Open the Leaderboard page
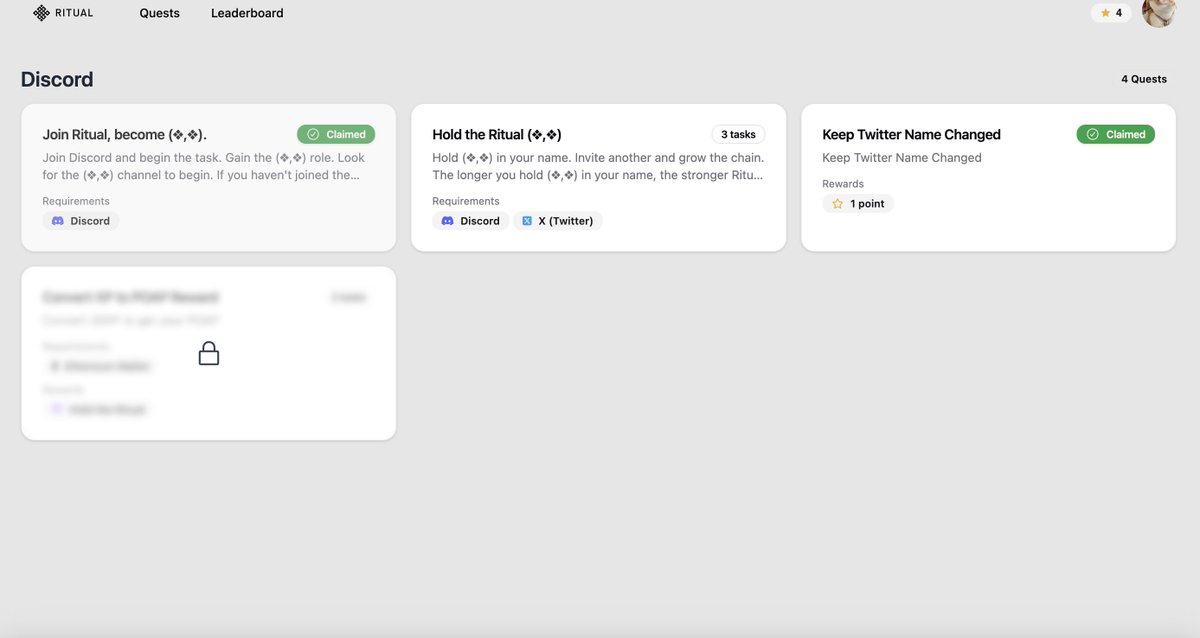Screen dimensions: 1200x638 [247, 10]
